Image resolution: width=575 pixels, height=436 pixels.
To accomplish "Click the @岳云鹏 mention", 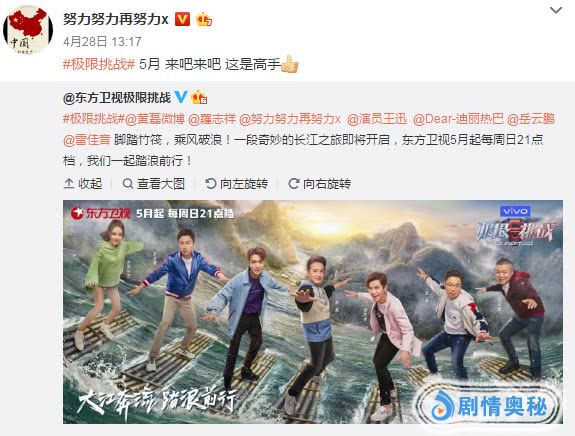I will [531, 119].
